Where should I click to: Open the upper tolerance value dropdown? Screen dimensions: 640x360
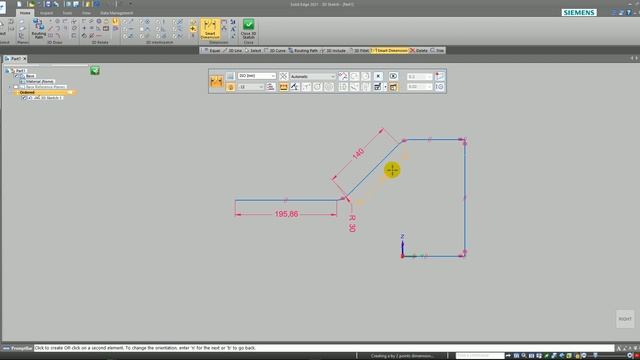pyautogui.click(x=419, y=76)
